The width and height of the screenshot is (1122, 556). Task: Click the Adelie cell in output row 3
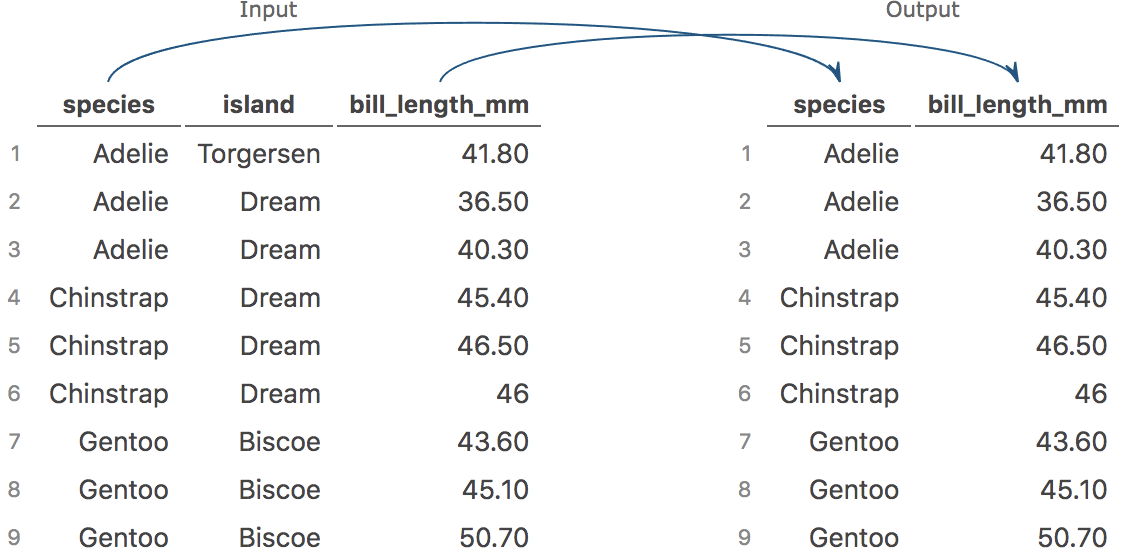point(861,250)
